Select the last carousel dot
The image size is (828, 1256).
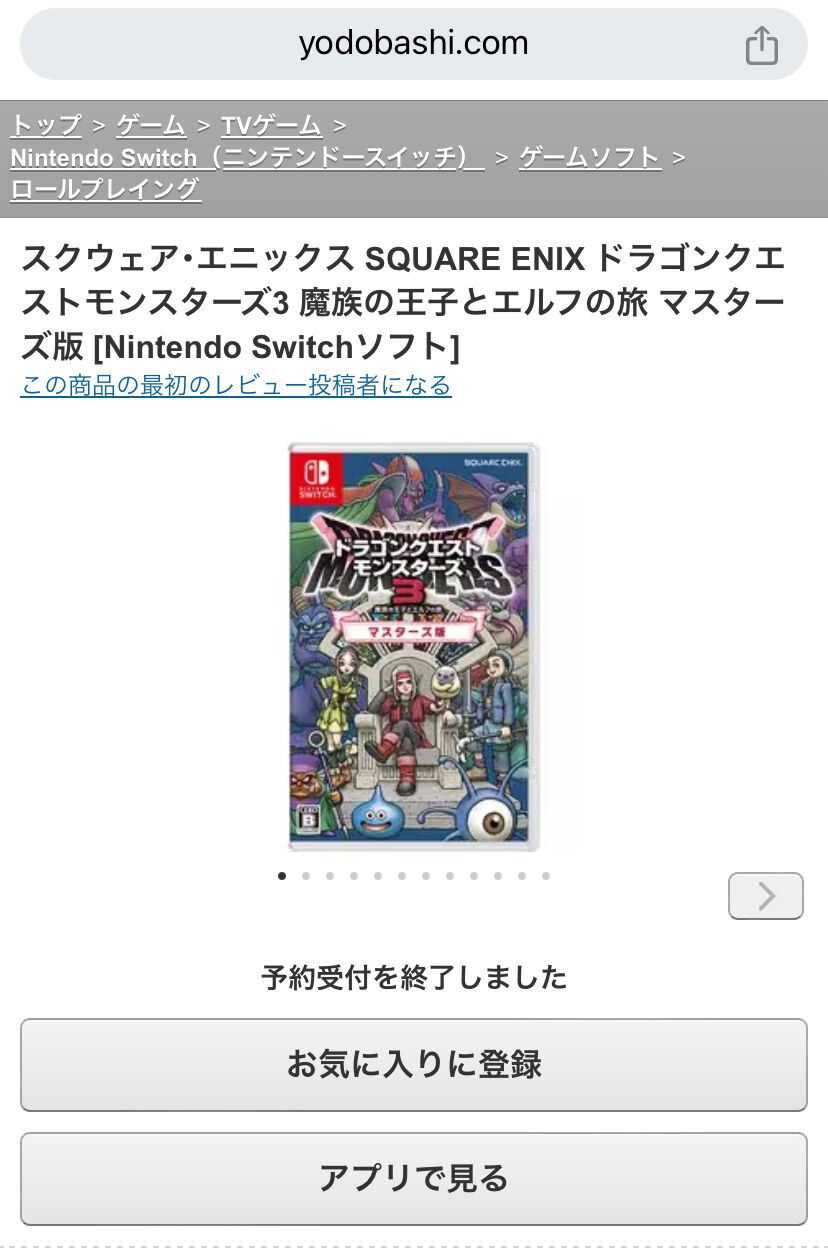(546, 876)
